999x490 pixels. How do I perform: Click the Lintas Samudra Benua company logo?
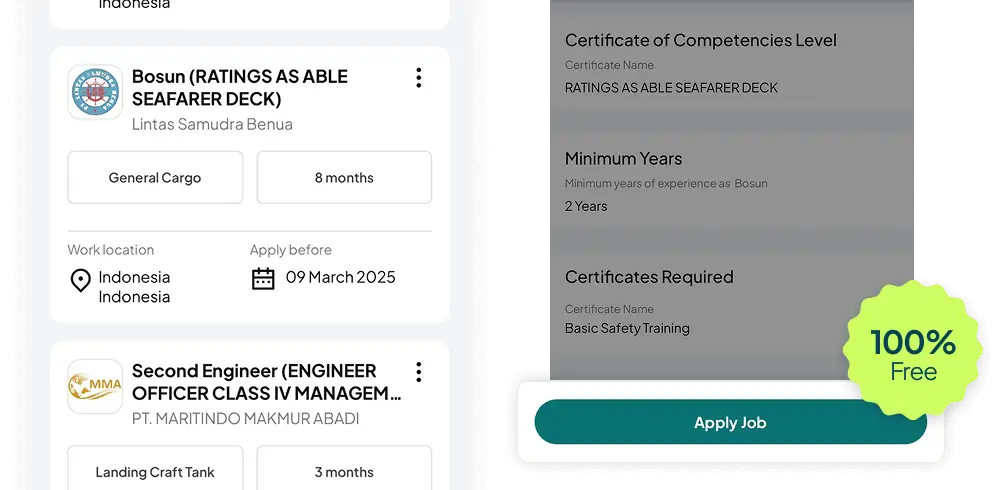pos(95,93)
